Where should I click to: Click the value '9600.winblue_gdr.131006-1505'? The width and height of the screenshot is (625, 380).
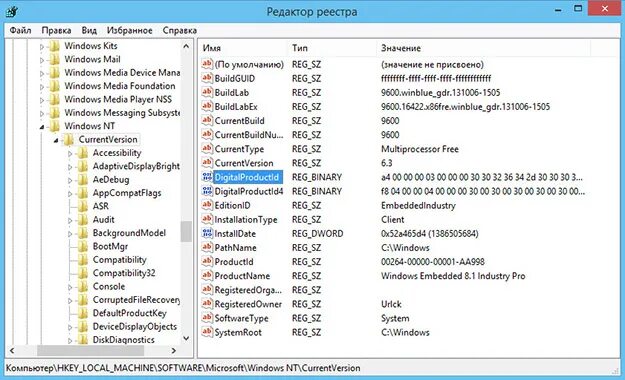440,93
